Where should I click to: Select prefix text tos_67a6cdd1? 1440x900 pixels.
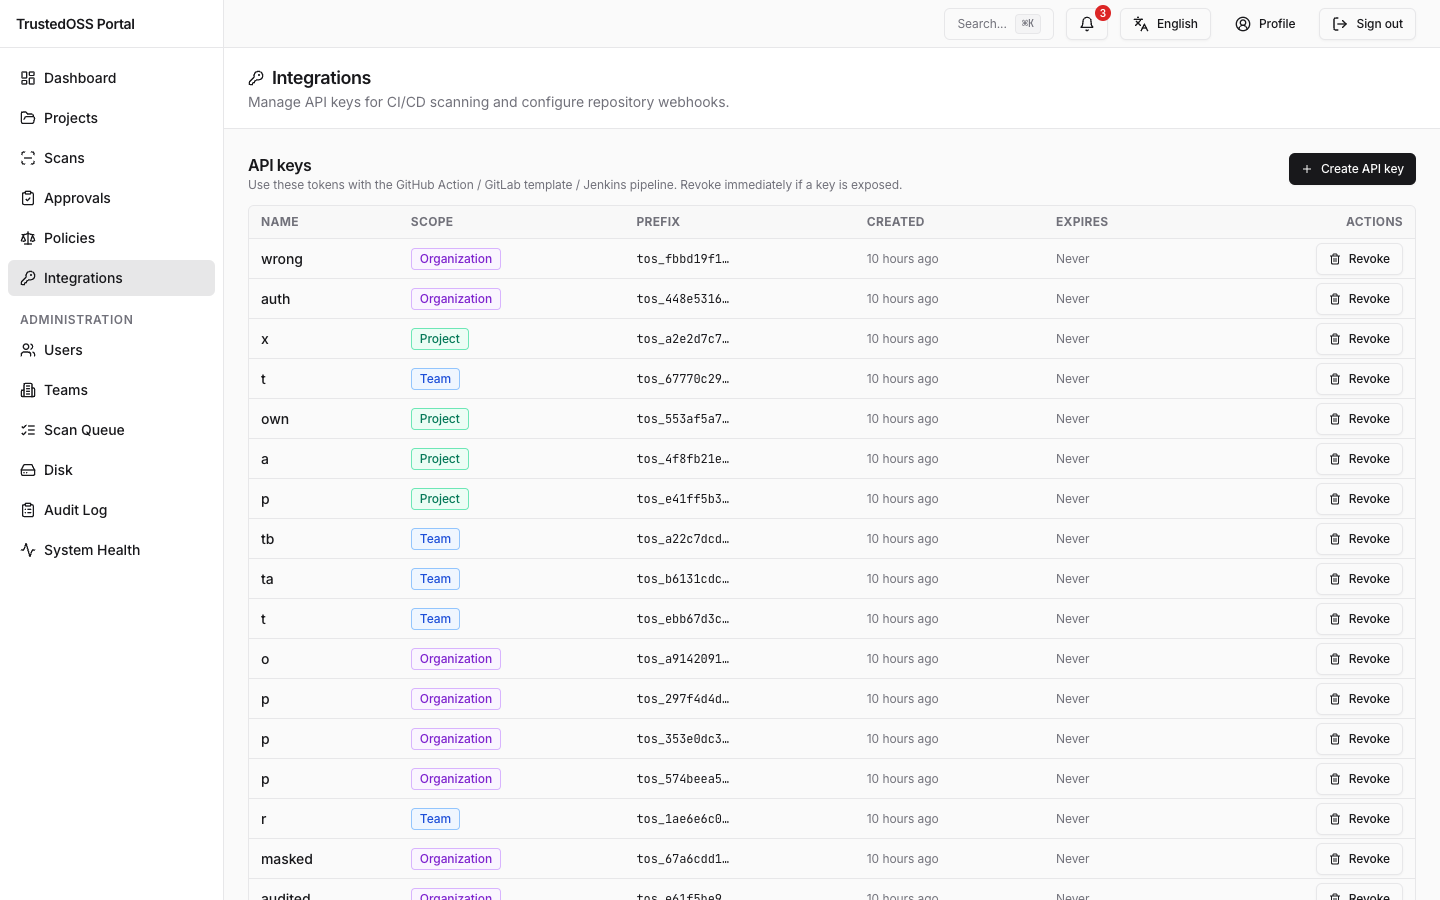click(683, 859)
